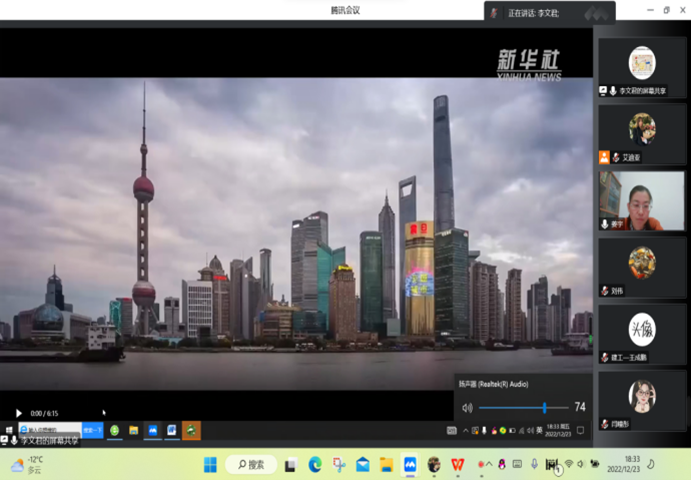Open touch keyboard tray icon
Image resolution: width=691 pixels, height=480 pixels.
point(517,464)
